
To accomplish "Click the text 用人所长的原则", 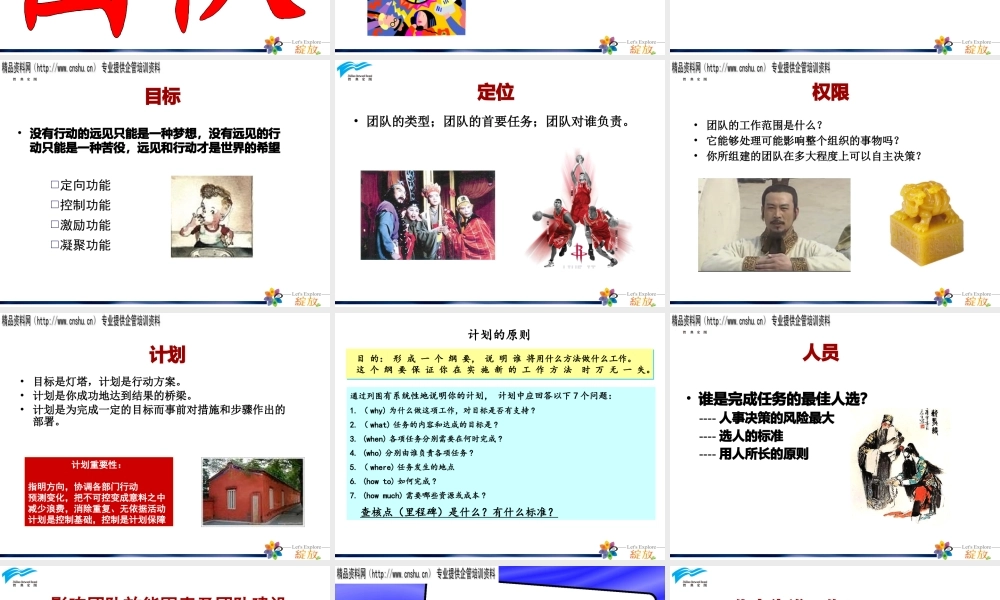I will click(763, 454).
